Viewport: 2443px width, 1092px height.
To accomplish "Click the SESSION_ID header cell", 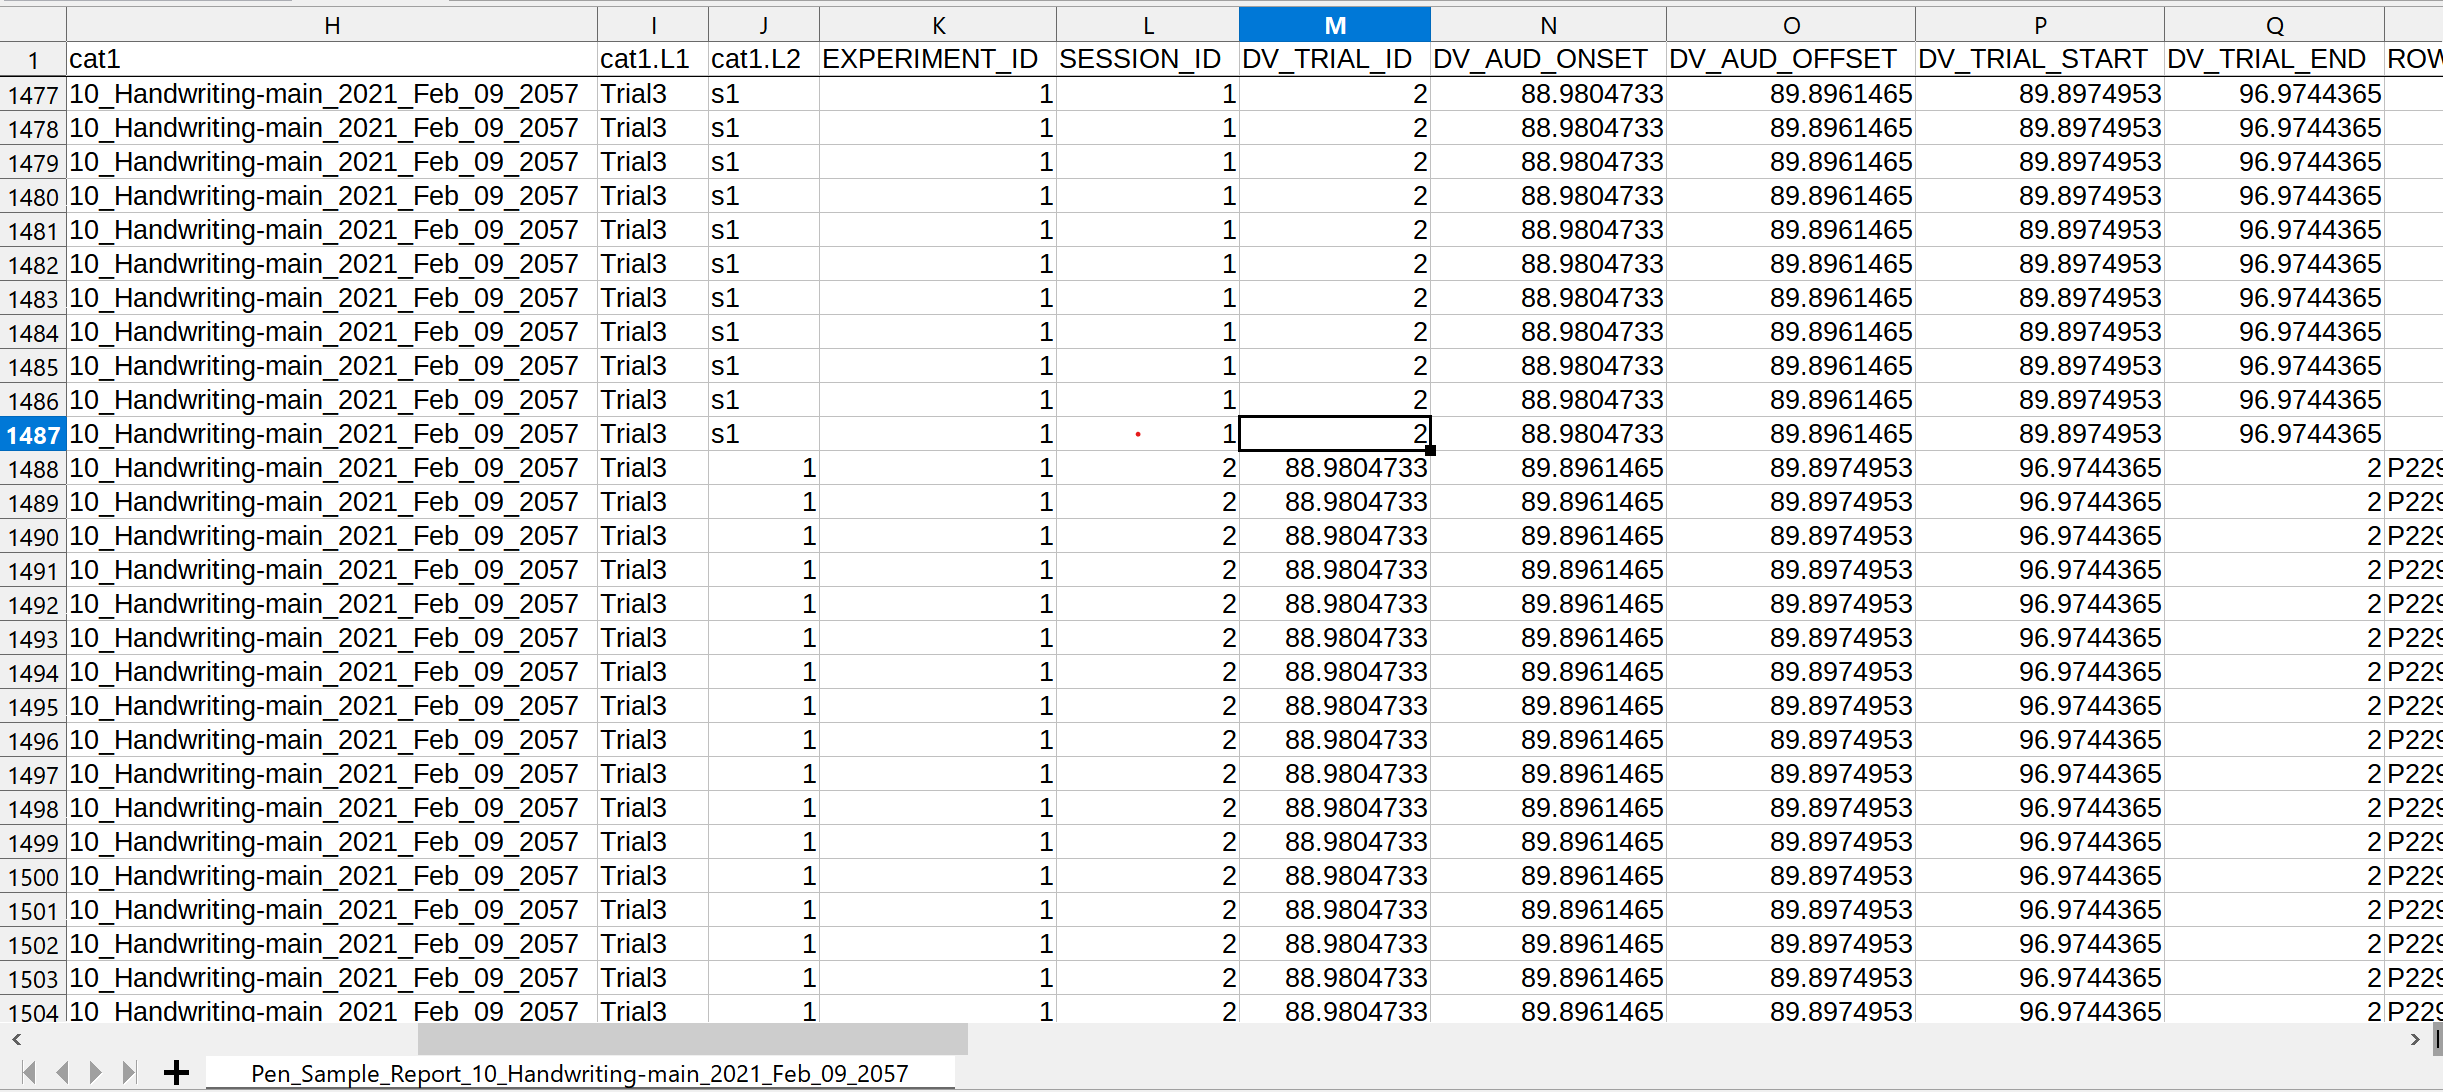I will tap(1148, 59).
